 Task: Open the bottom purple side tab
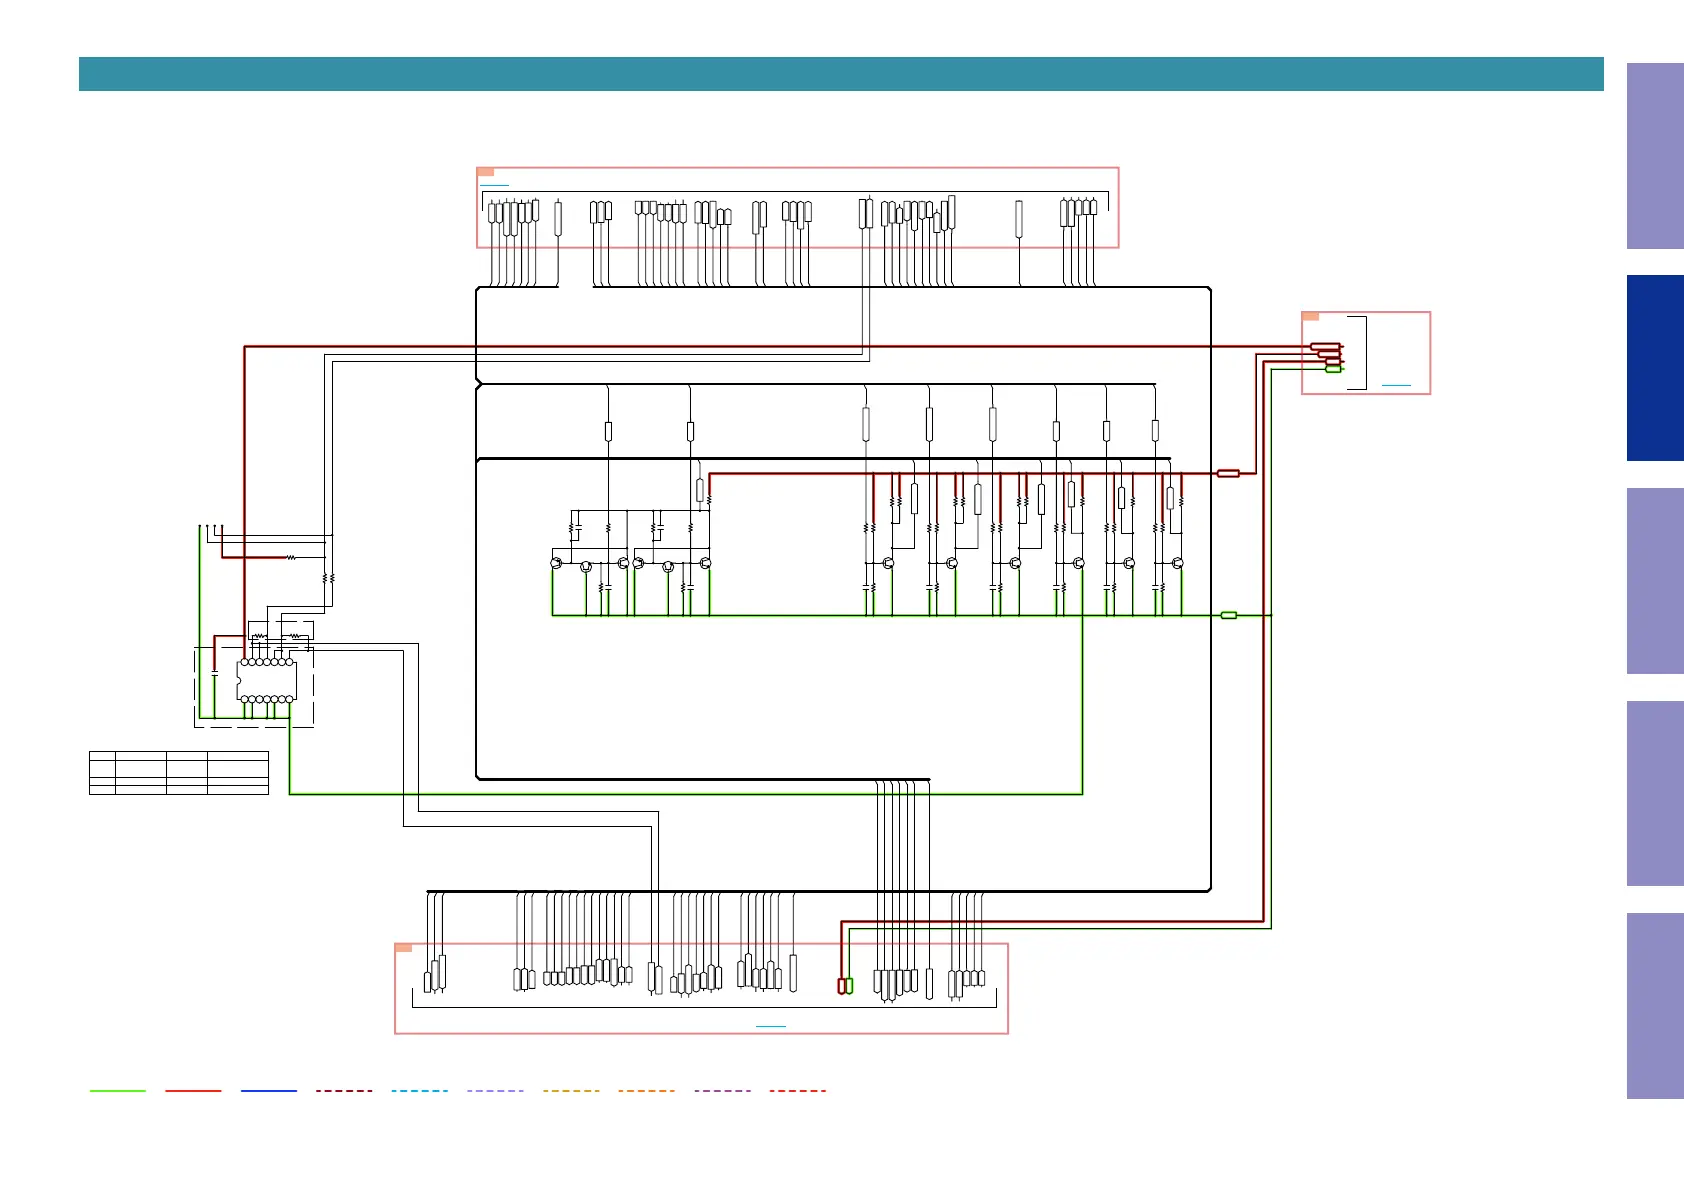coord(1655,1006)
